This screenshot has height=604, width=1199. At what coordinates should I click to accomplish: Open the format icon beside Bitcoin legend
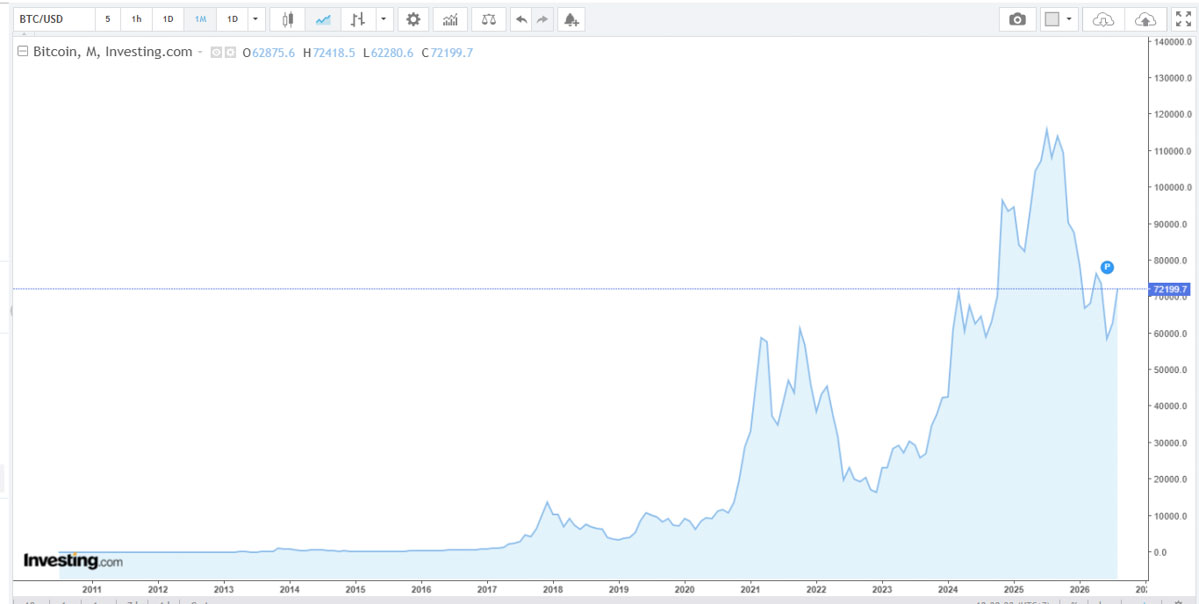(x=229, y=53)
